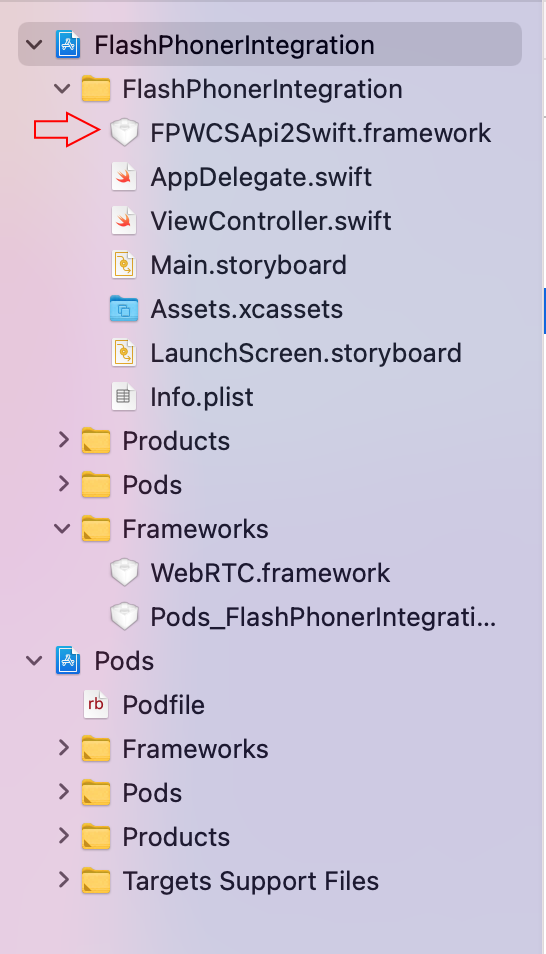Select the FlashPhonerIntegration project name row

[270, 44]
